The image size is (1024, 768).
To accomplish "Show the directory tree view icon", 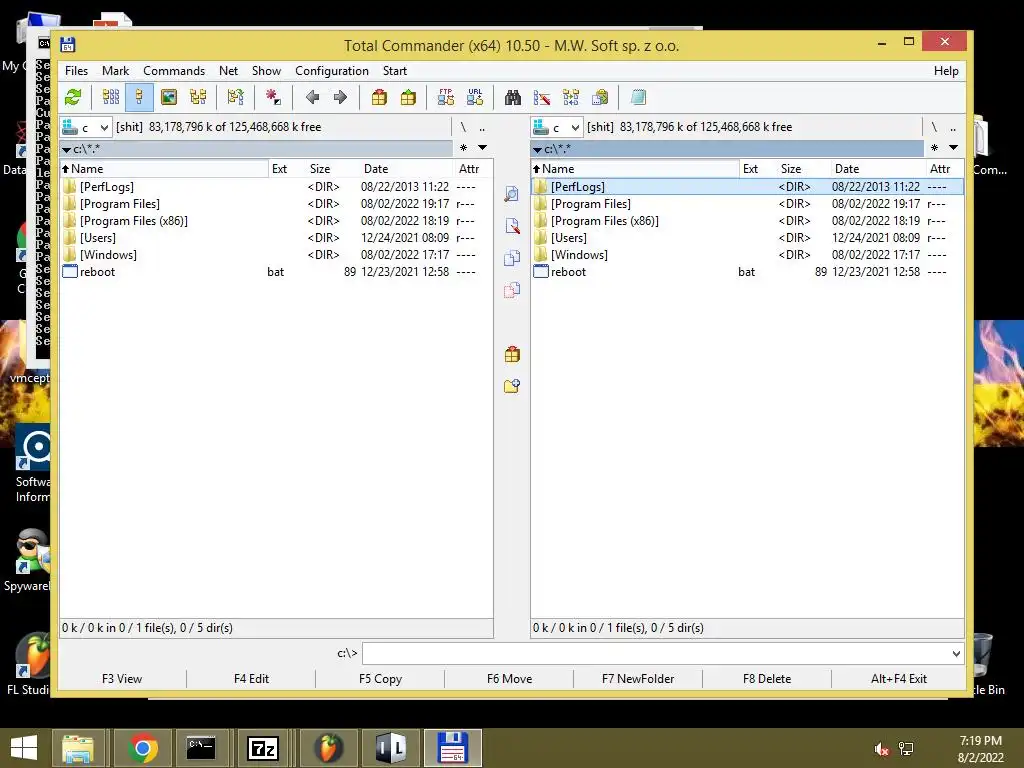I will point(198,98).
